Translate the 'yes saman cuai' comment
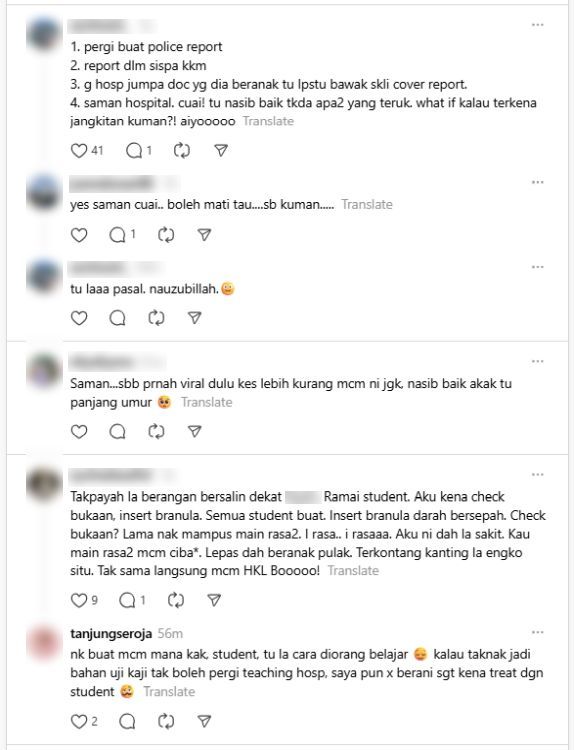574x750 pixels. [367, 205]
